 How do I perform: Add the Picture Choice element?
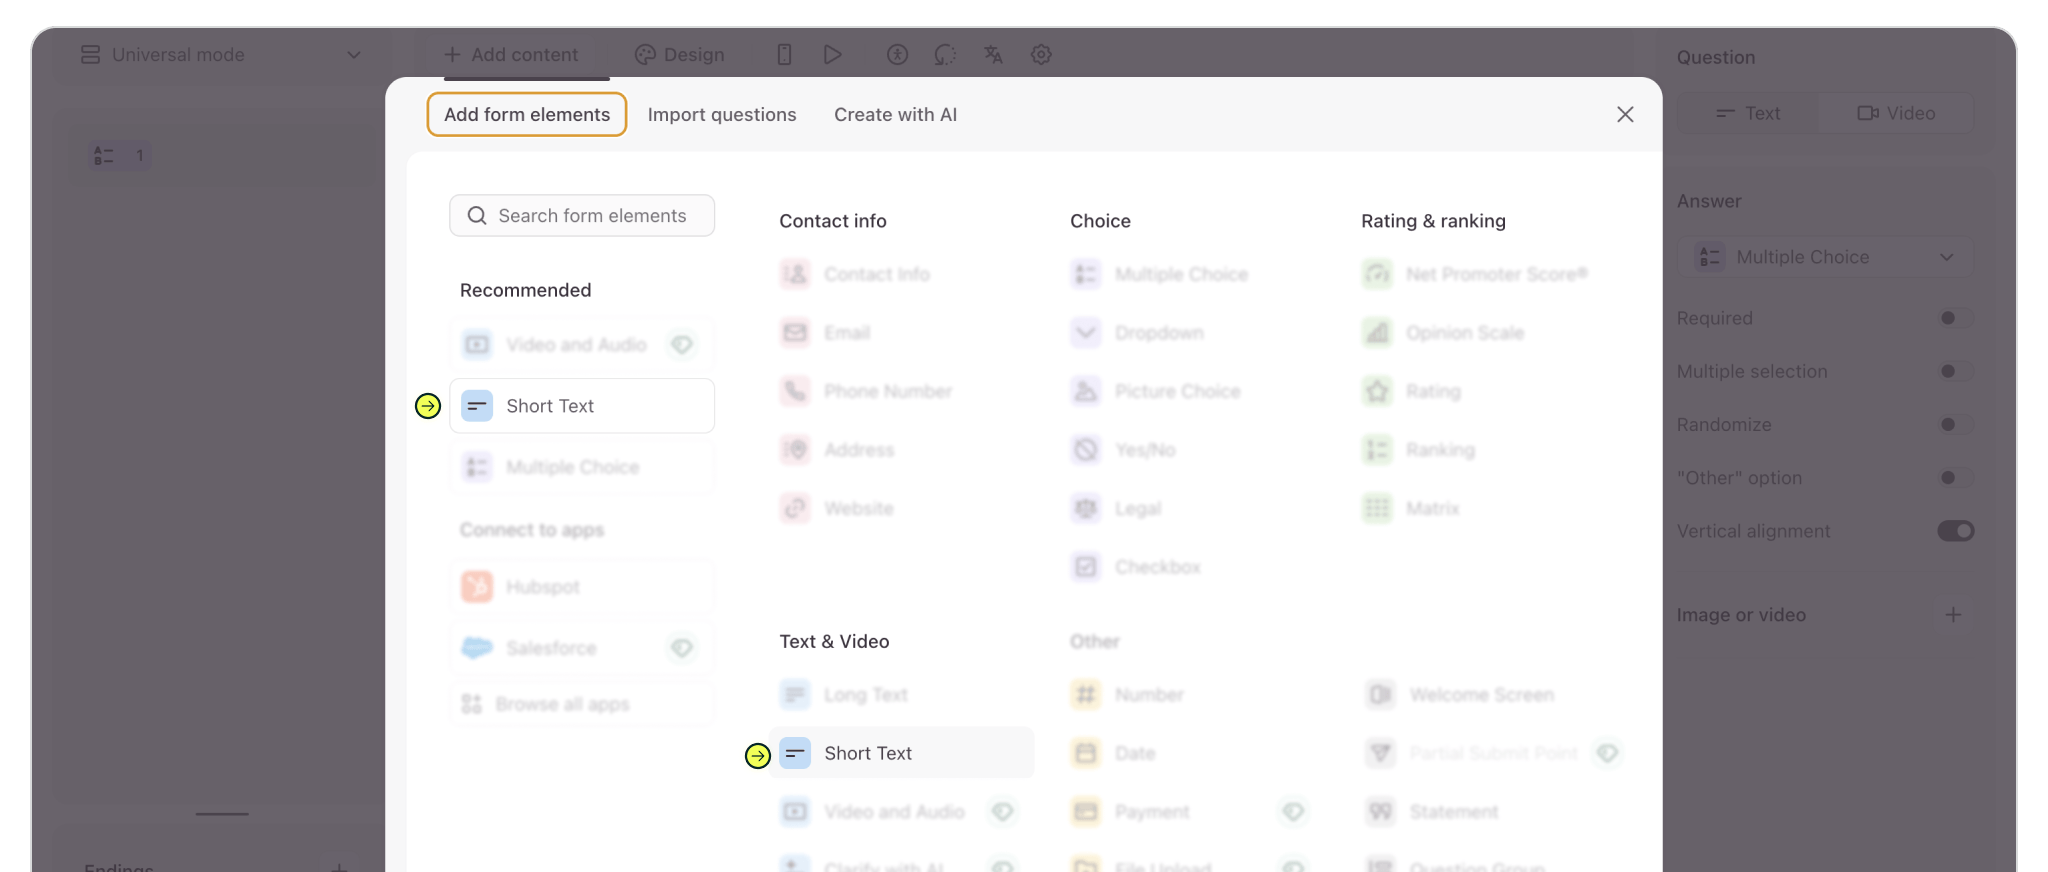(x=1156, y=391)
